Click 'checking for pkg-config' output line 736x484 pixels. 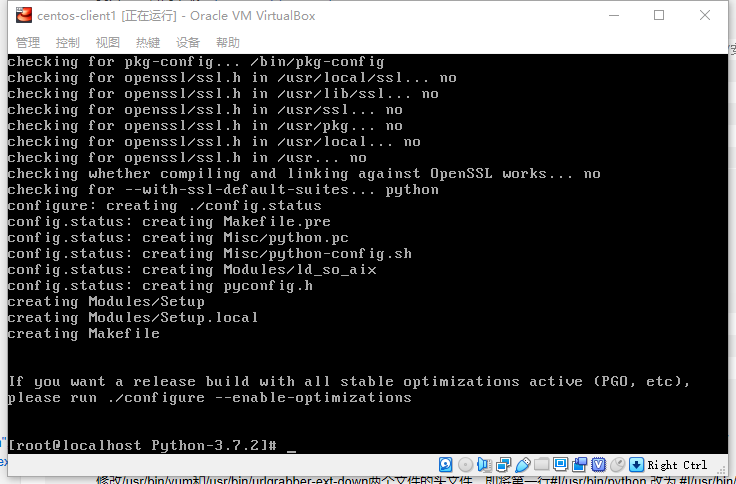tap(196, 61)
